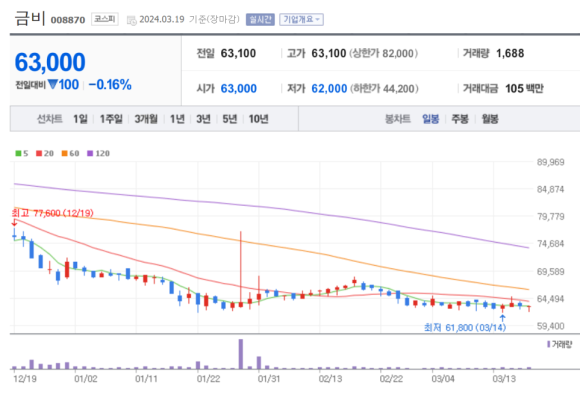This screenshot has height=395, width=580.
Task: Click the stock code 008870
Action: click(x=68, y=20)
